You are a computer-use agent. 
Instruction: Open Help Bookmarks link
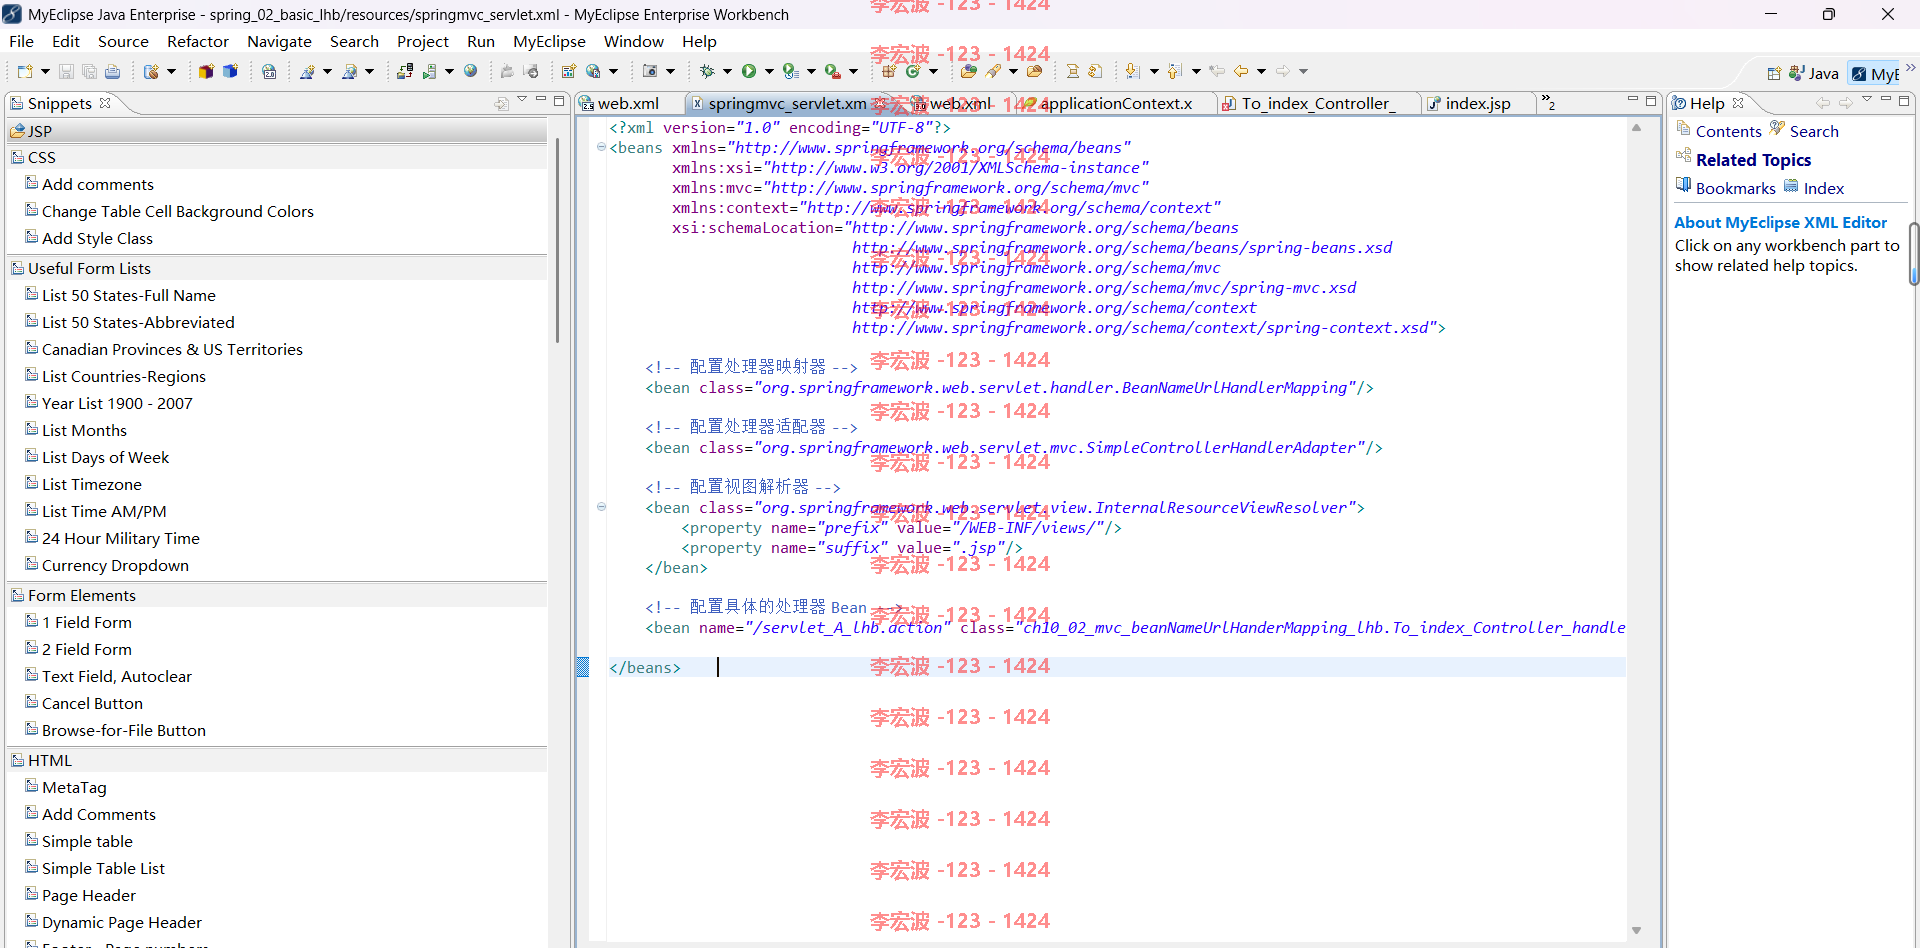point(1735,188)
